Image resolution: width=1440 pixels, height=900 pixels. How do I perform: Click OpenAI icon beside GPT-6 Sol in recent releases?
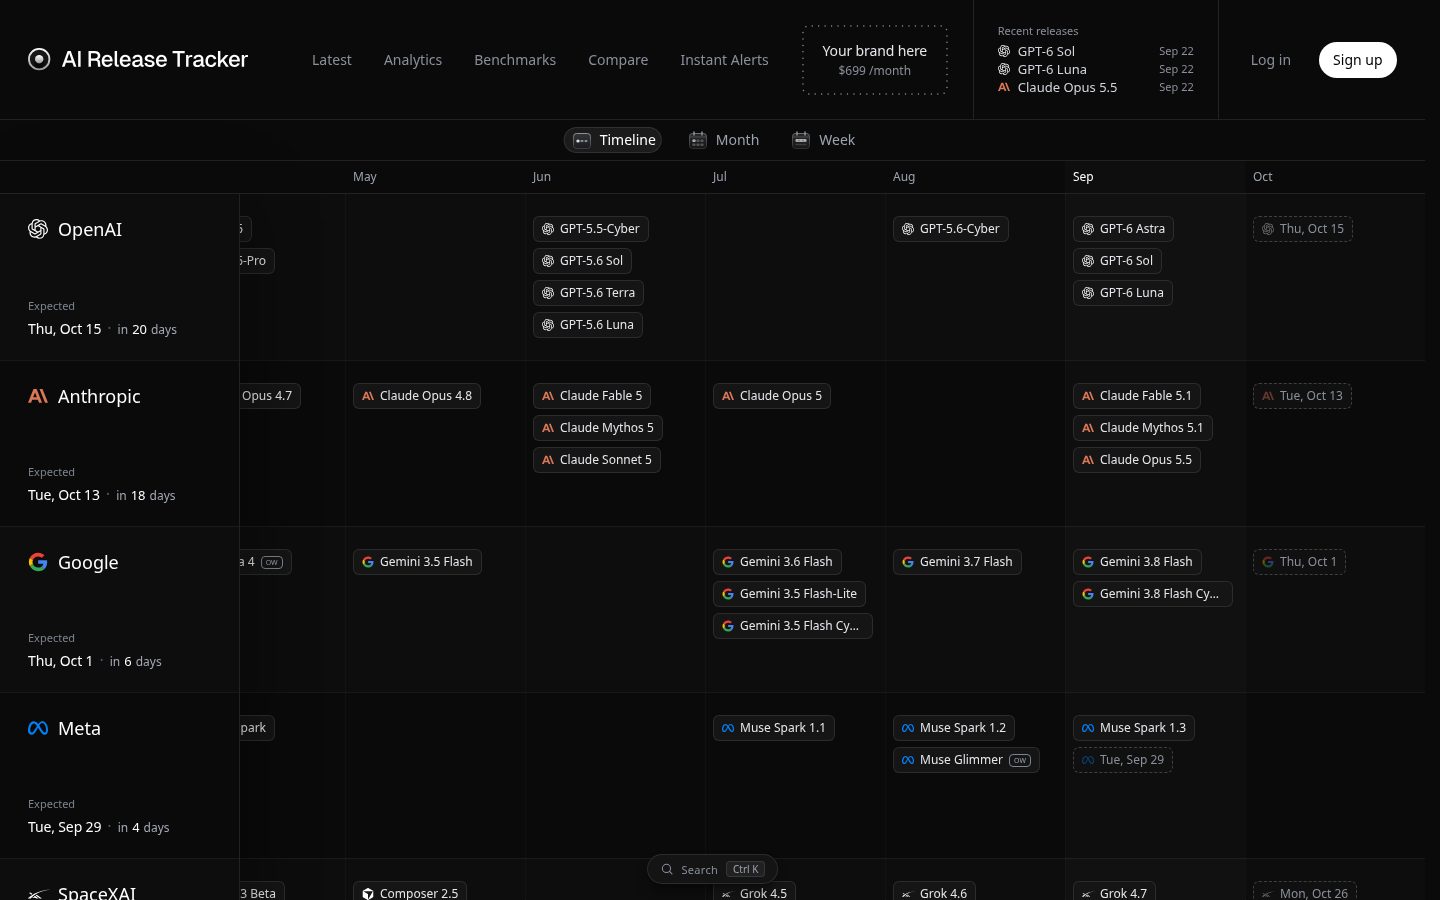point(1004,51)
